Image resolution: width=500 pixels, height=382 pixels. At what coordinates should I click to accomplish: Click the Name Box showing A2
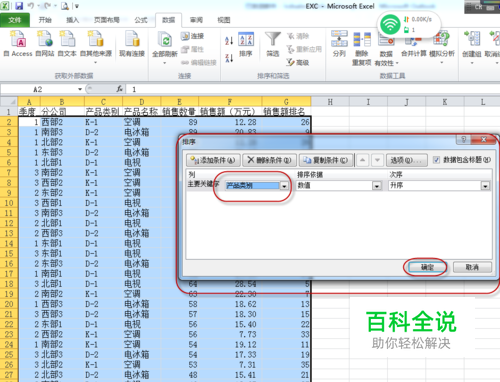coord(38,89)
